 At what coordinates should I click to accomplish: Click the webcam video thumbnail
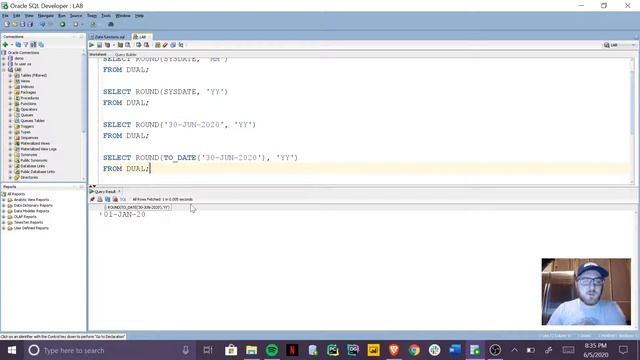click(586, 292)
